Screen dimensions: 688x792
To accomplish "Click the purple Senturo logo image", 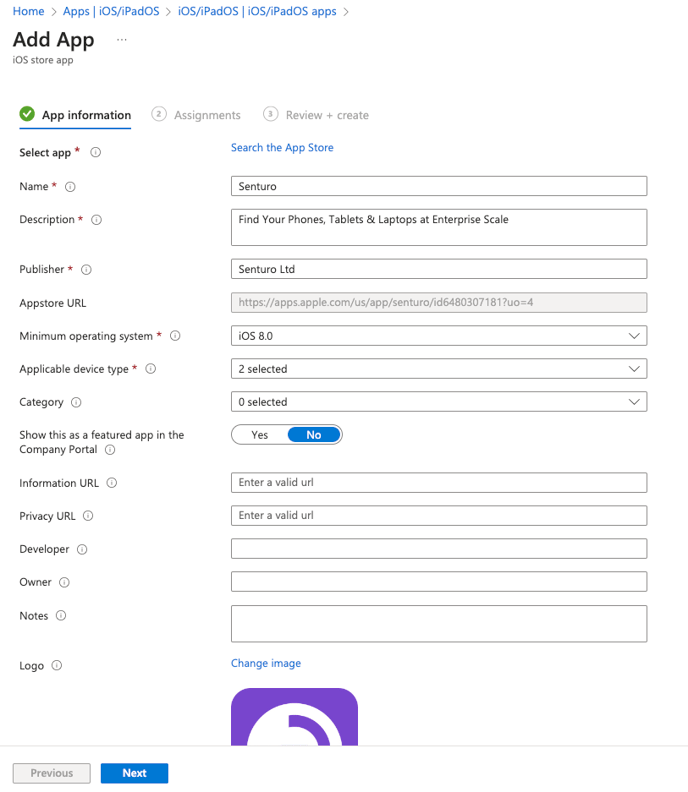I will point(294,717).
